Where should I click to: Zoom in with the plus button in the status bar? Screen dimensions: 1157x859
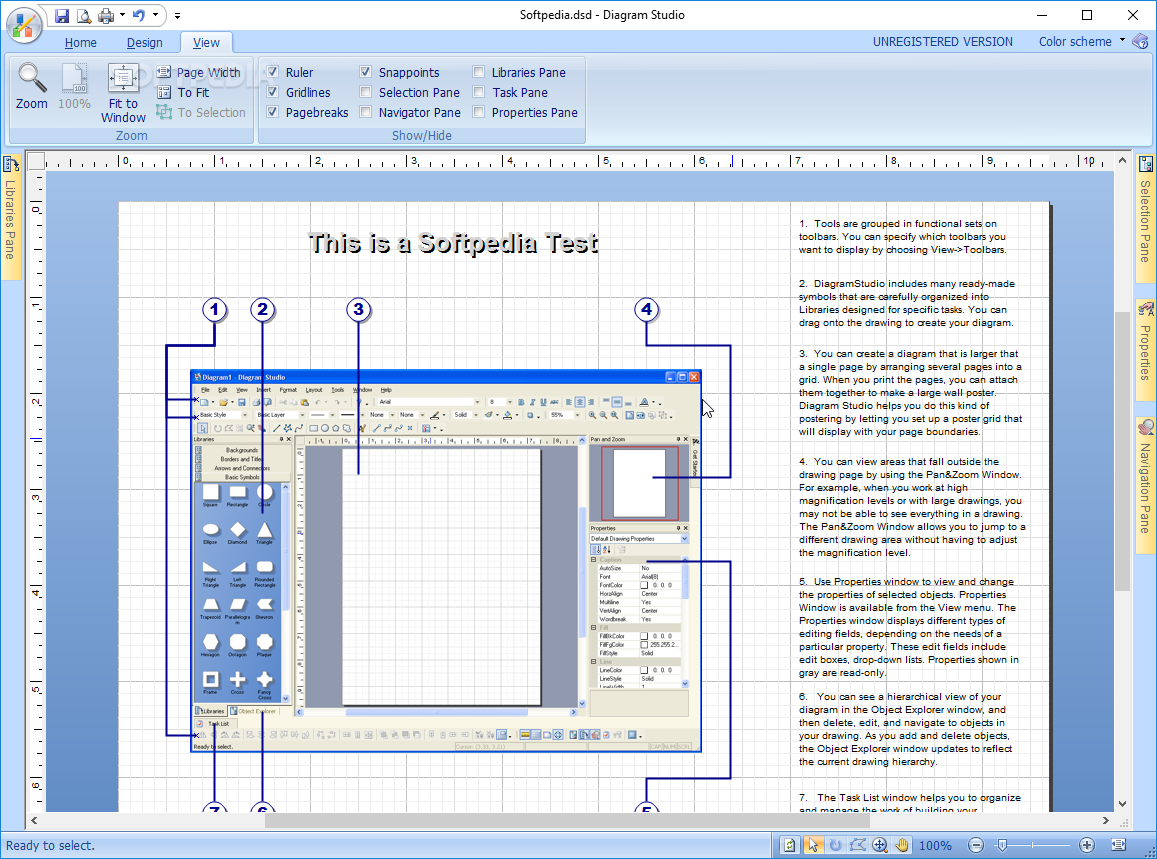[1086, 845]
